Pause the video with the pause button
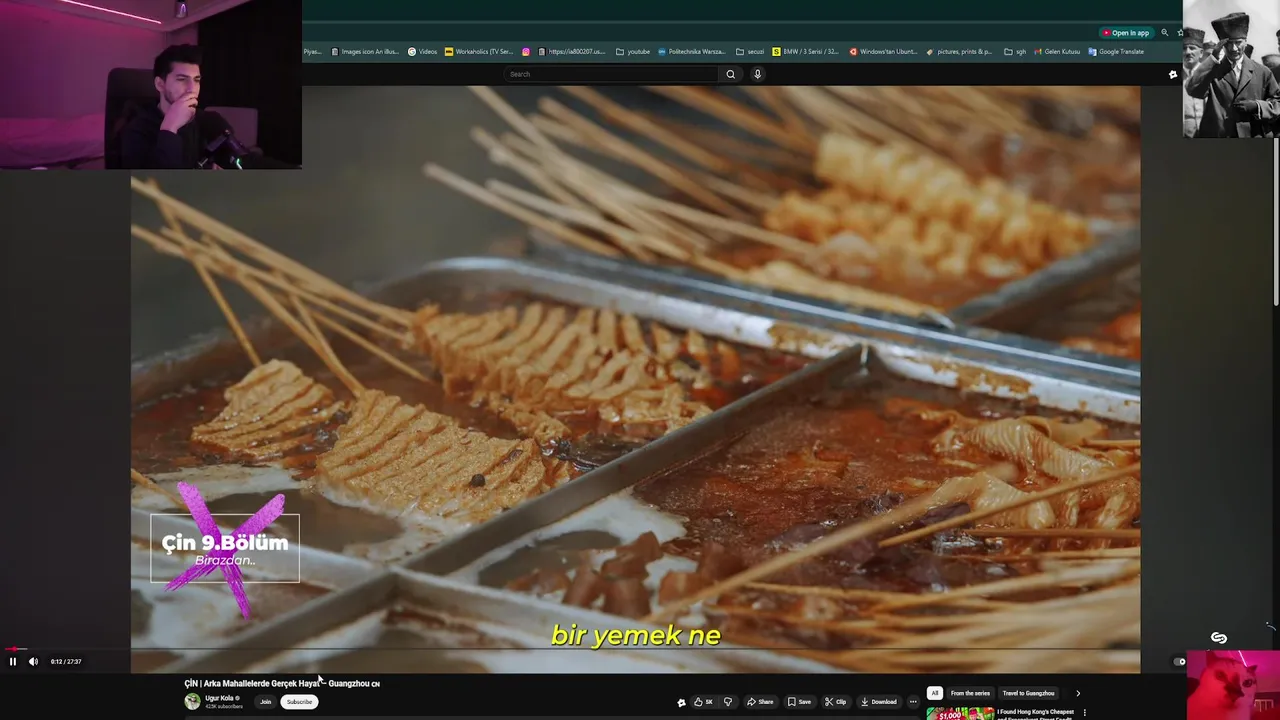 coord(13,661)
